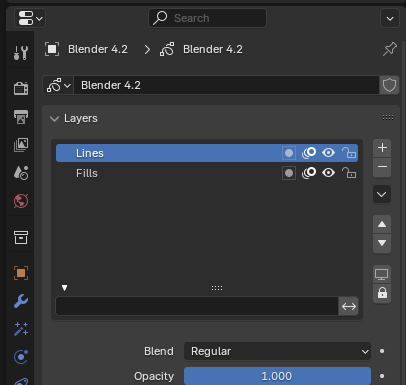Toggle onion skinning on Lines layer
Image resolution: width=406 pixels, height=385 pixels.
click(x=309, y=153)
